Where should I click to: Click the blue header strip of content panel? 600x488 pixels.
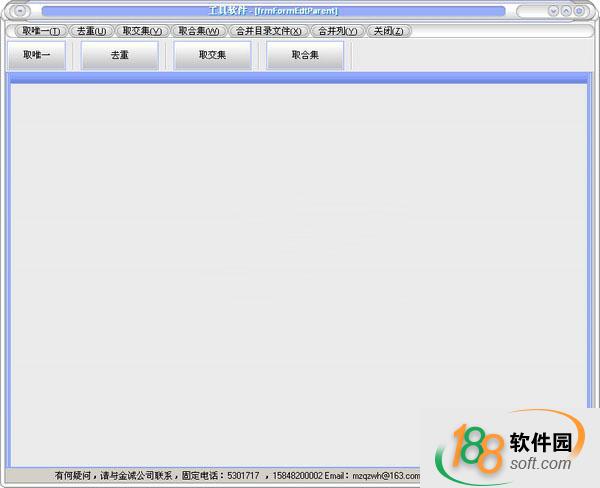pos(298,79)
